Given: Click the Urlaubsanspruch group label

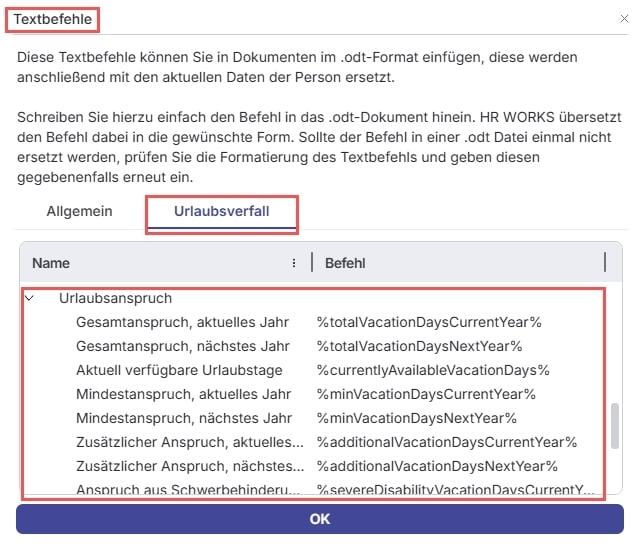Looking at the screenshot, I should tap(116, 298).
